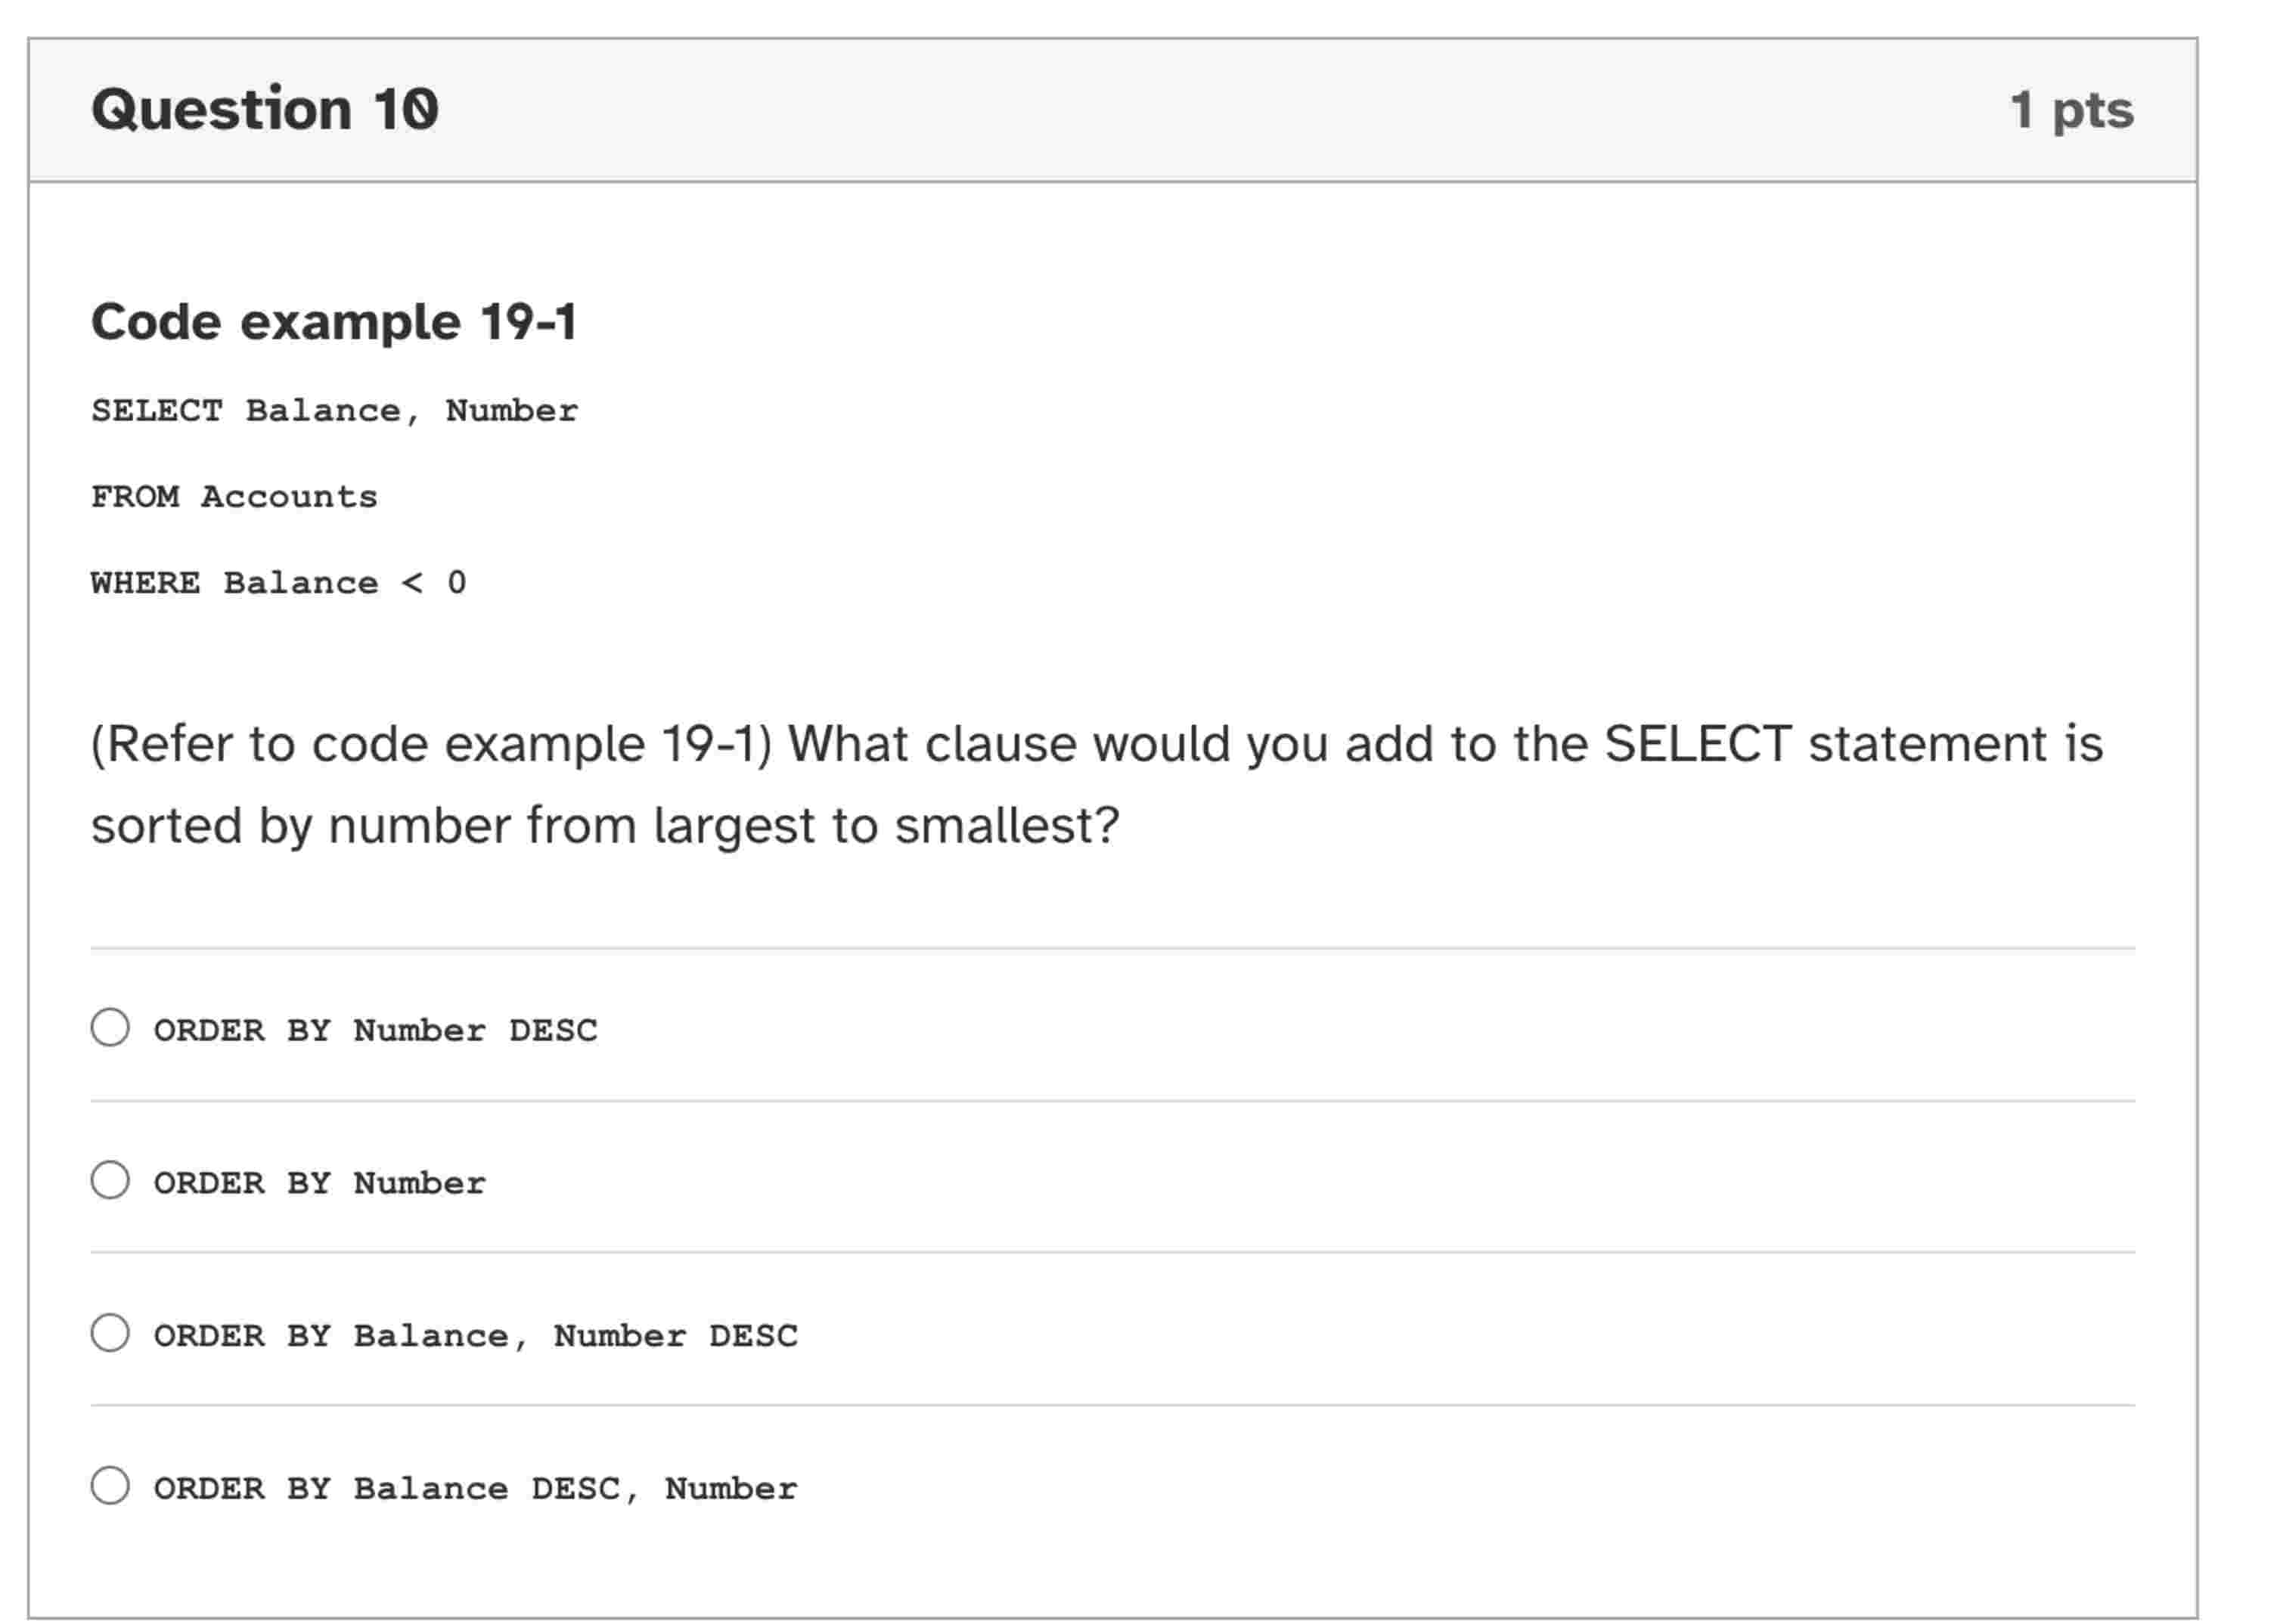Click the question card border frame
2271x1624 pixels.
tap(30, 800)
